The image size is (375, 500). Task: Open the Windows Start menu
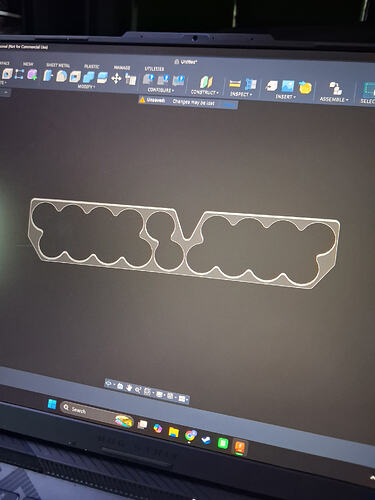[52, 404]
